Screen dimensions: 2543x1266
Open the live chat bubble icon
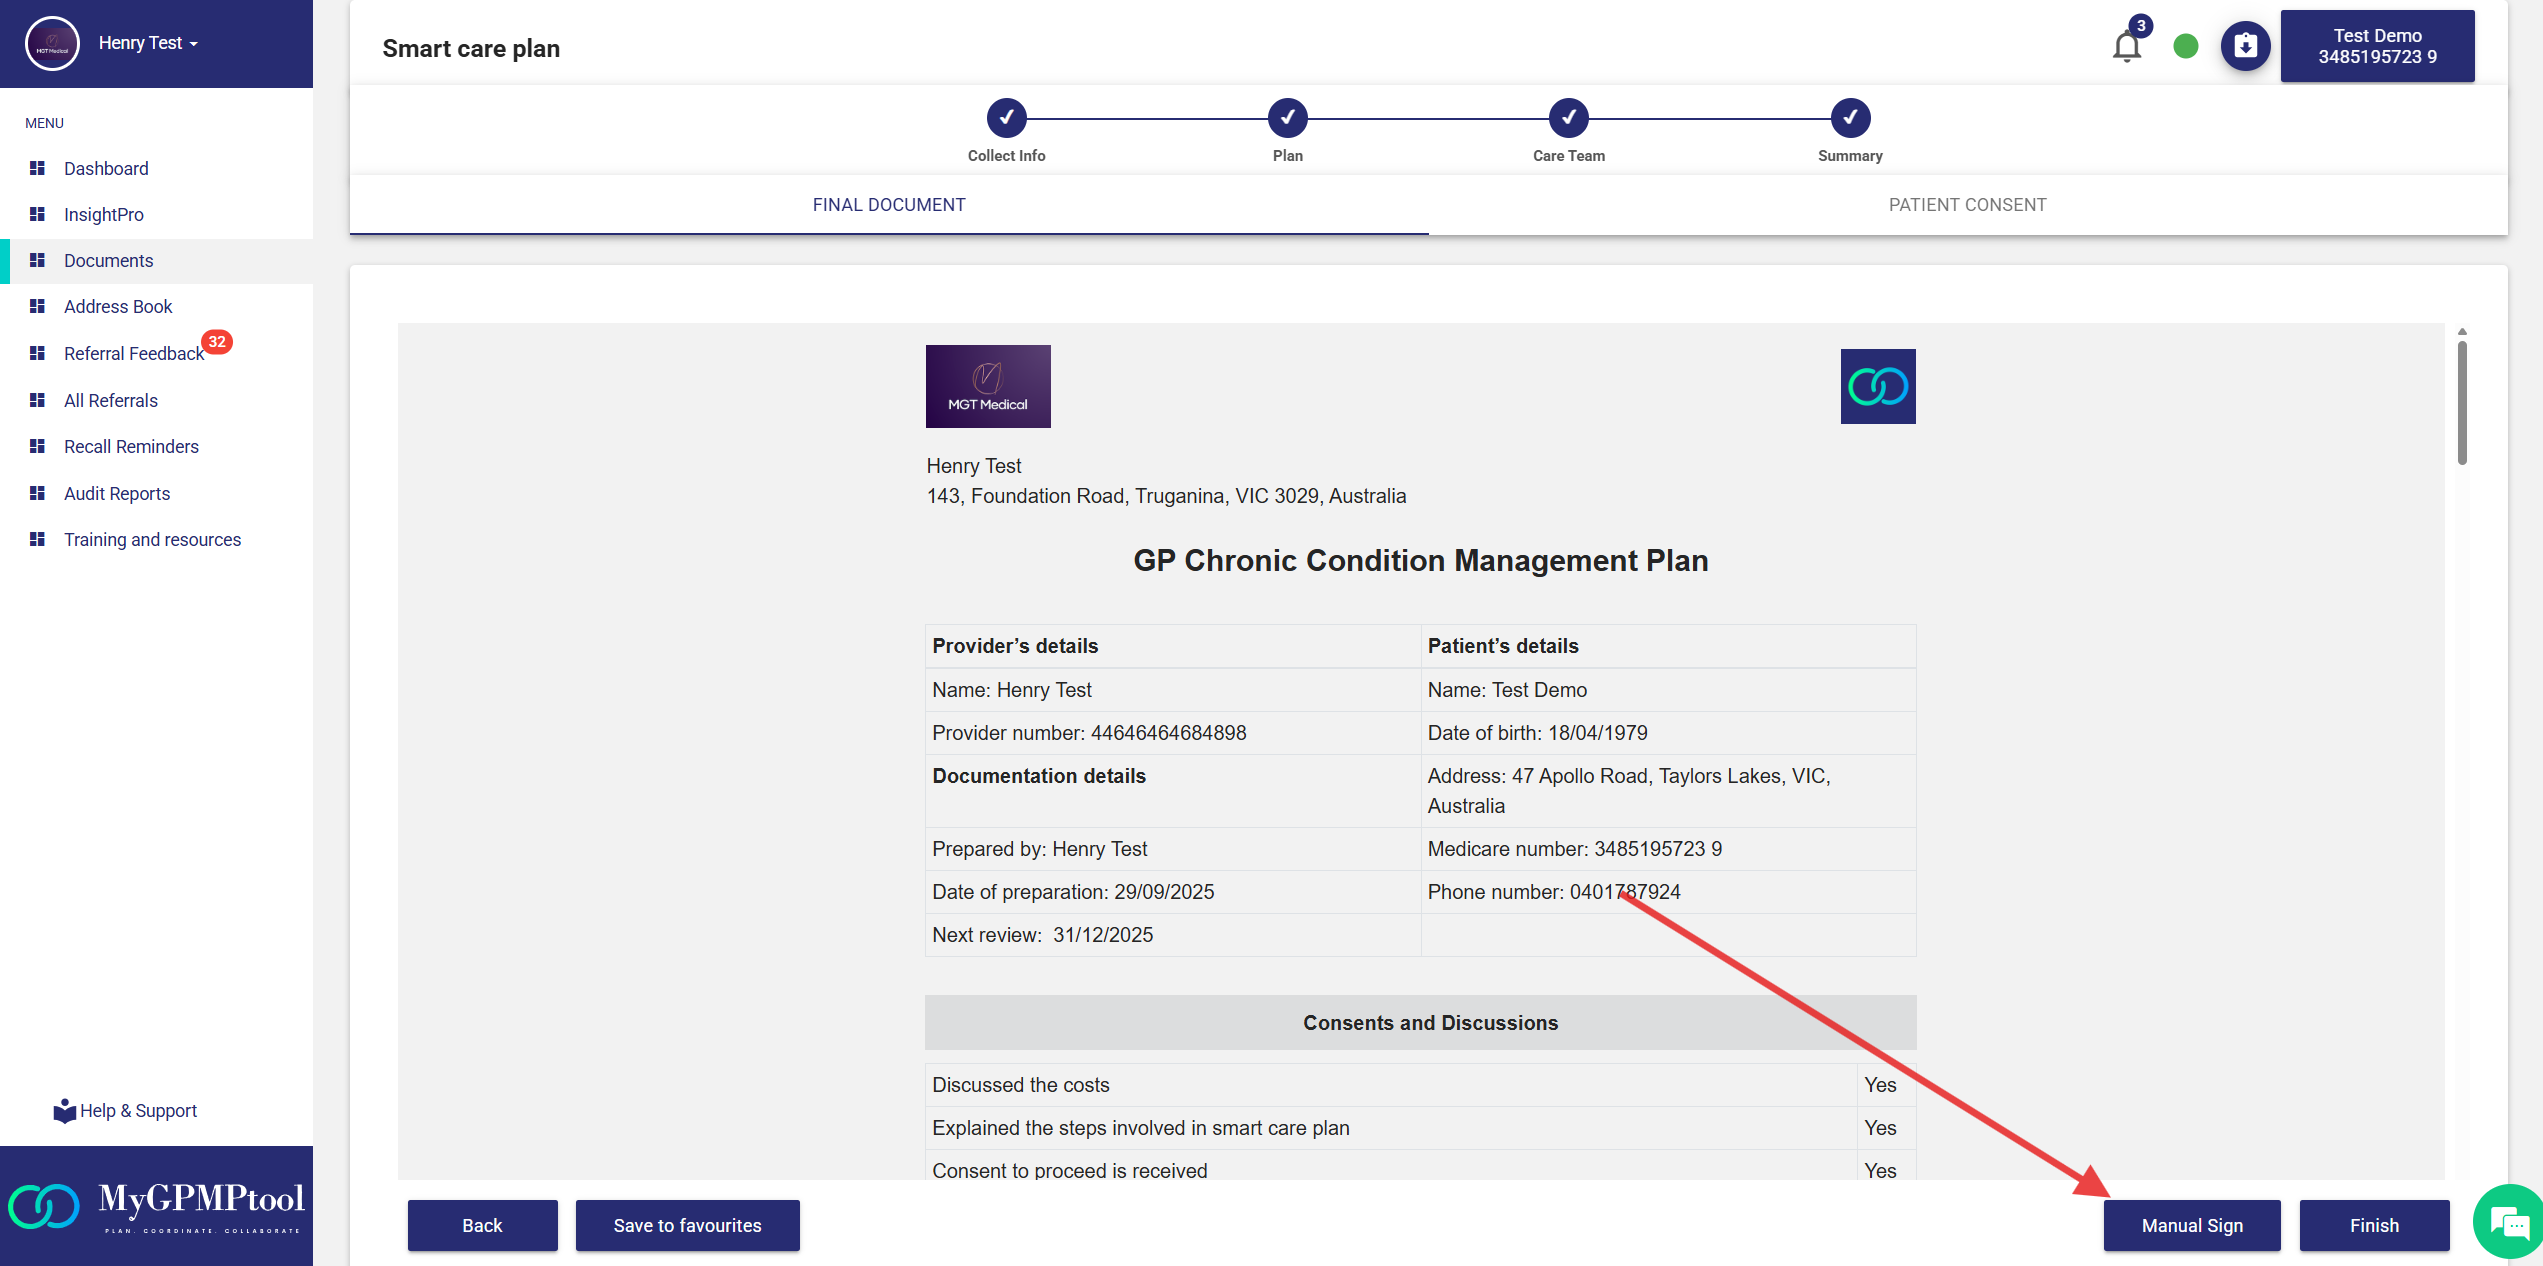click(2508, 1222)
